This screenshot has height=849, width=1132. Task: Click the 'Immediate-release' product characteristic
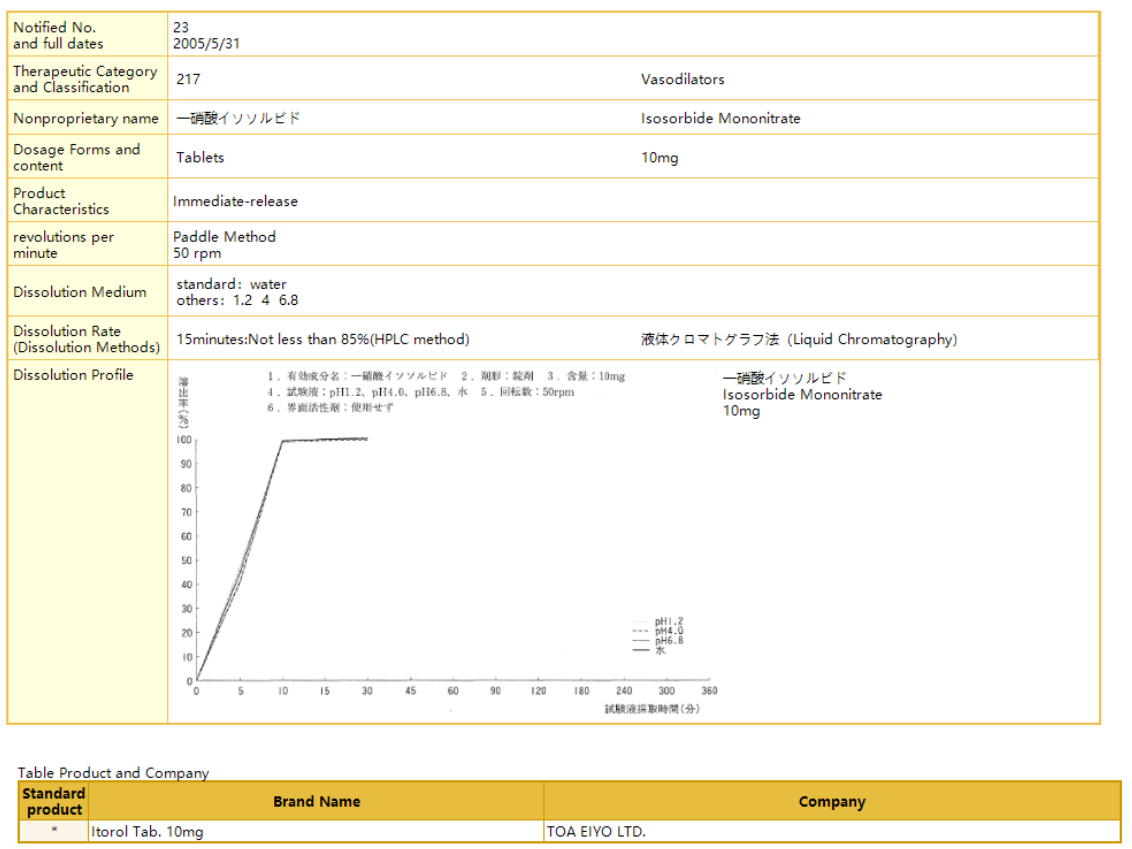click(235, 201)
